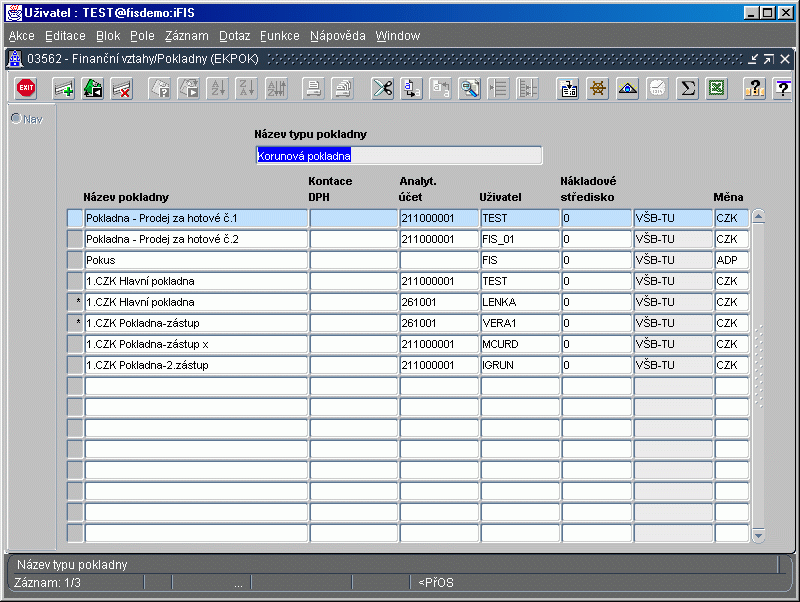Click the scissors cut icon
Screen dimensions: 800x602
[383, 89]
